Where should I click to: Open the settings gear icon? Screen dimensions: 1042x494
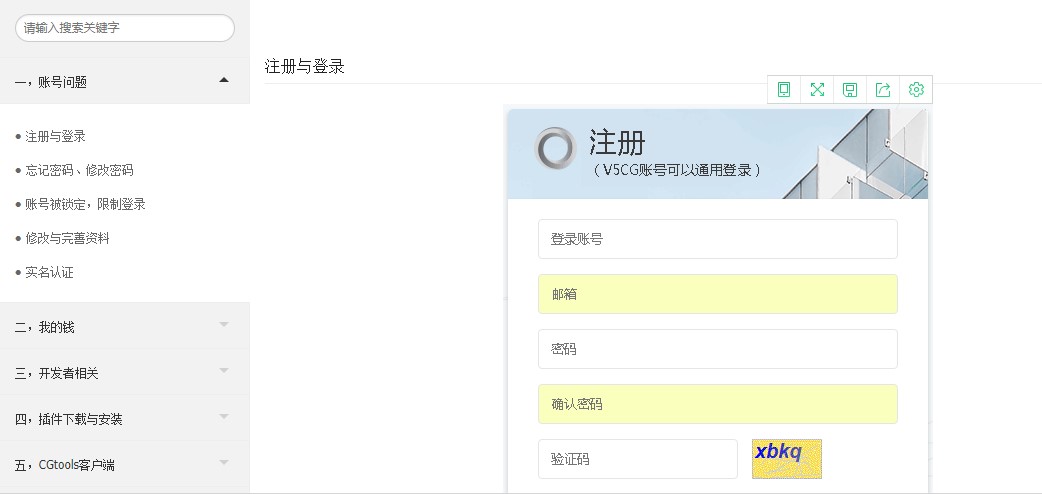coord(916,90)
